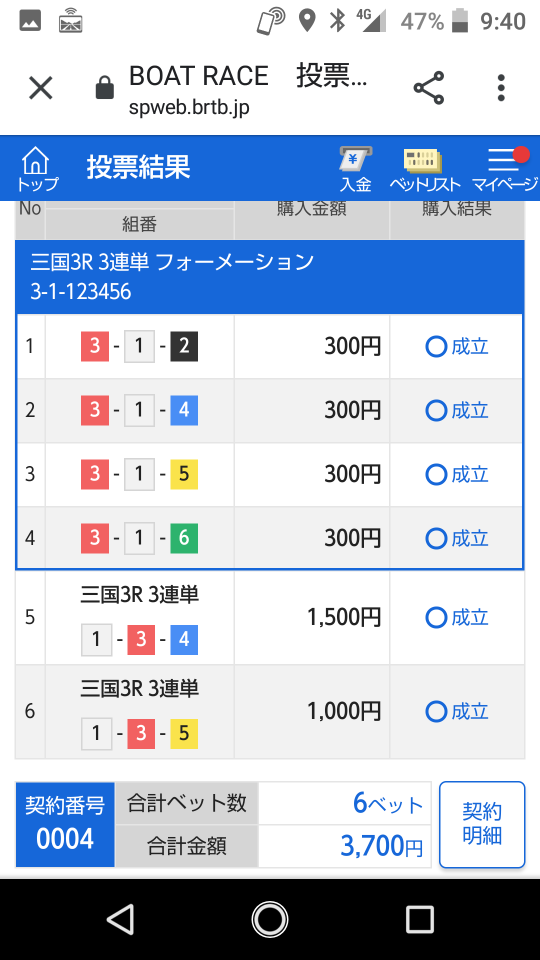
Task: Tap the green 6 boat number tile
Action: (x=184, y=538)
